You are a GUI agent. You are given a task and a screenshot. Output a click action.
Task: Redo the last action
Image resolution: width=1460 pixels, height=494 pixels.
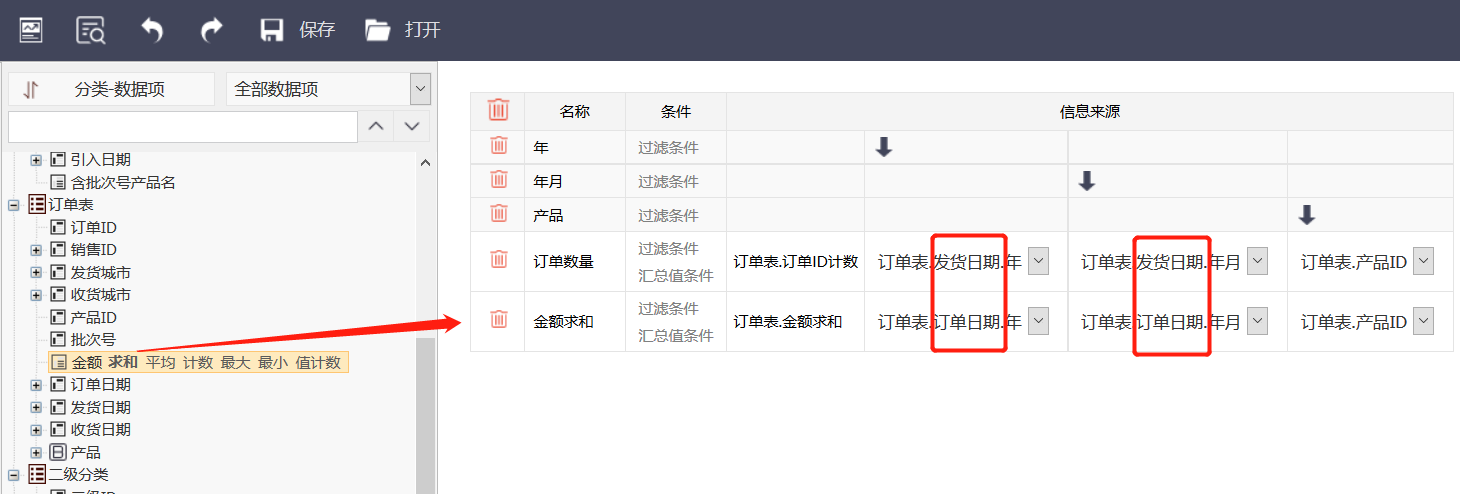[211, 30]
